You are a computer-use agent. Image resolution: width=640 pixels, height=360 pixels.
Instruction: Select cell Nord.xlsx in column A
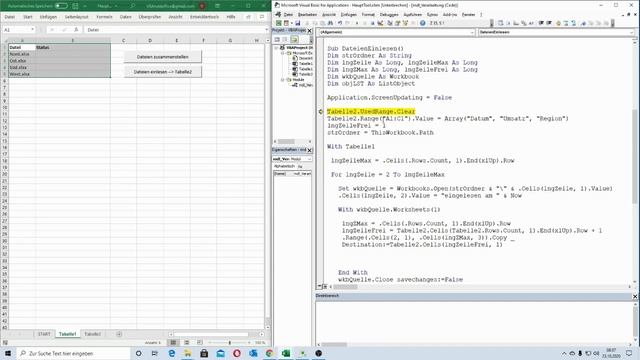tap(22, 54)
